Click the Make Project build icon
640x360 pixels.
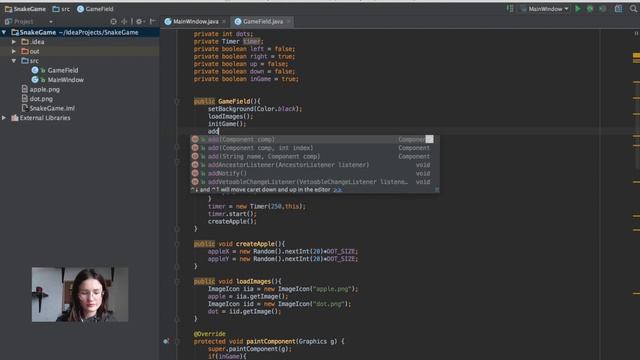pyautogui.click(x=510, y=9)
